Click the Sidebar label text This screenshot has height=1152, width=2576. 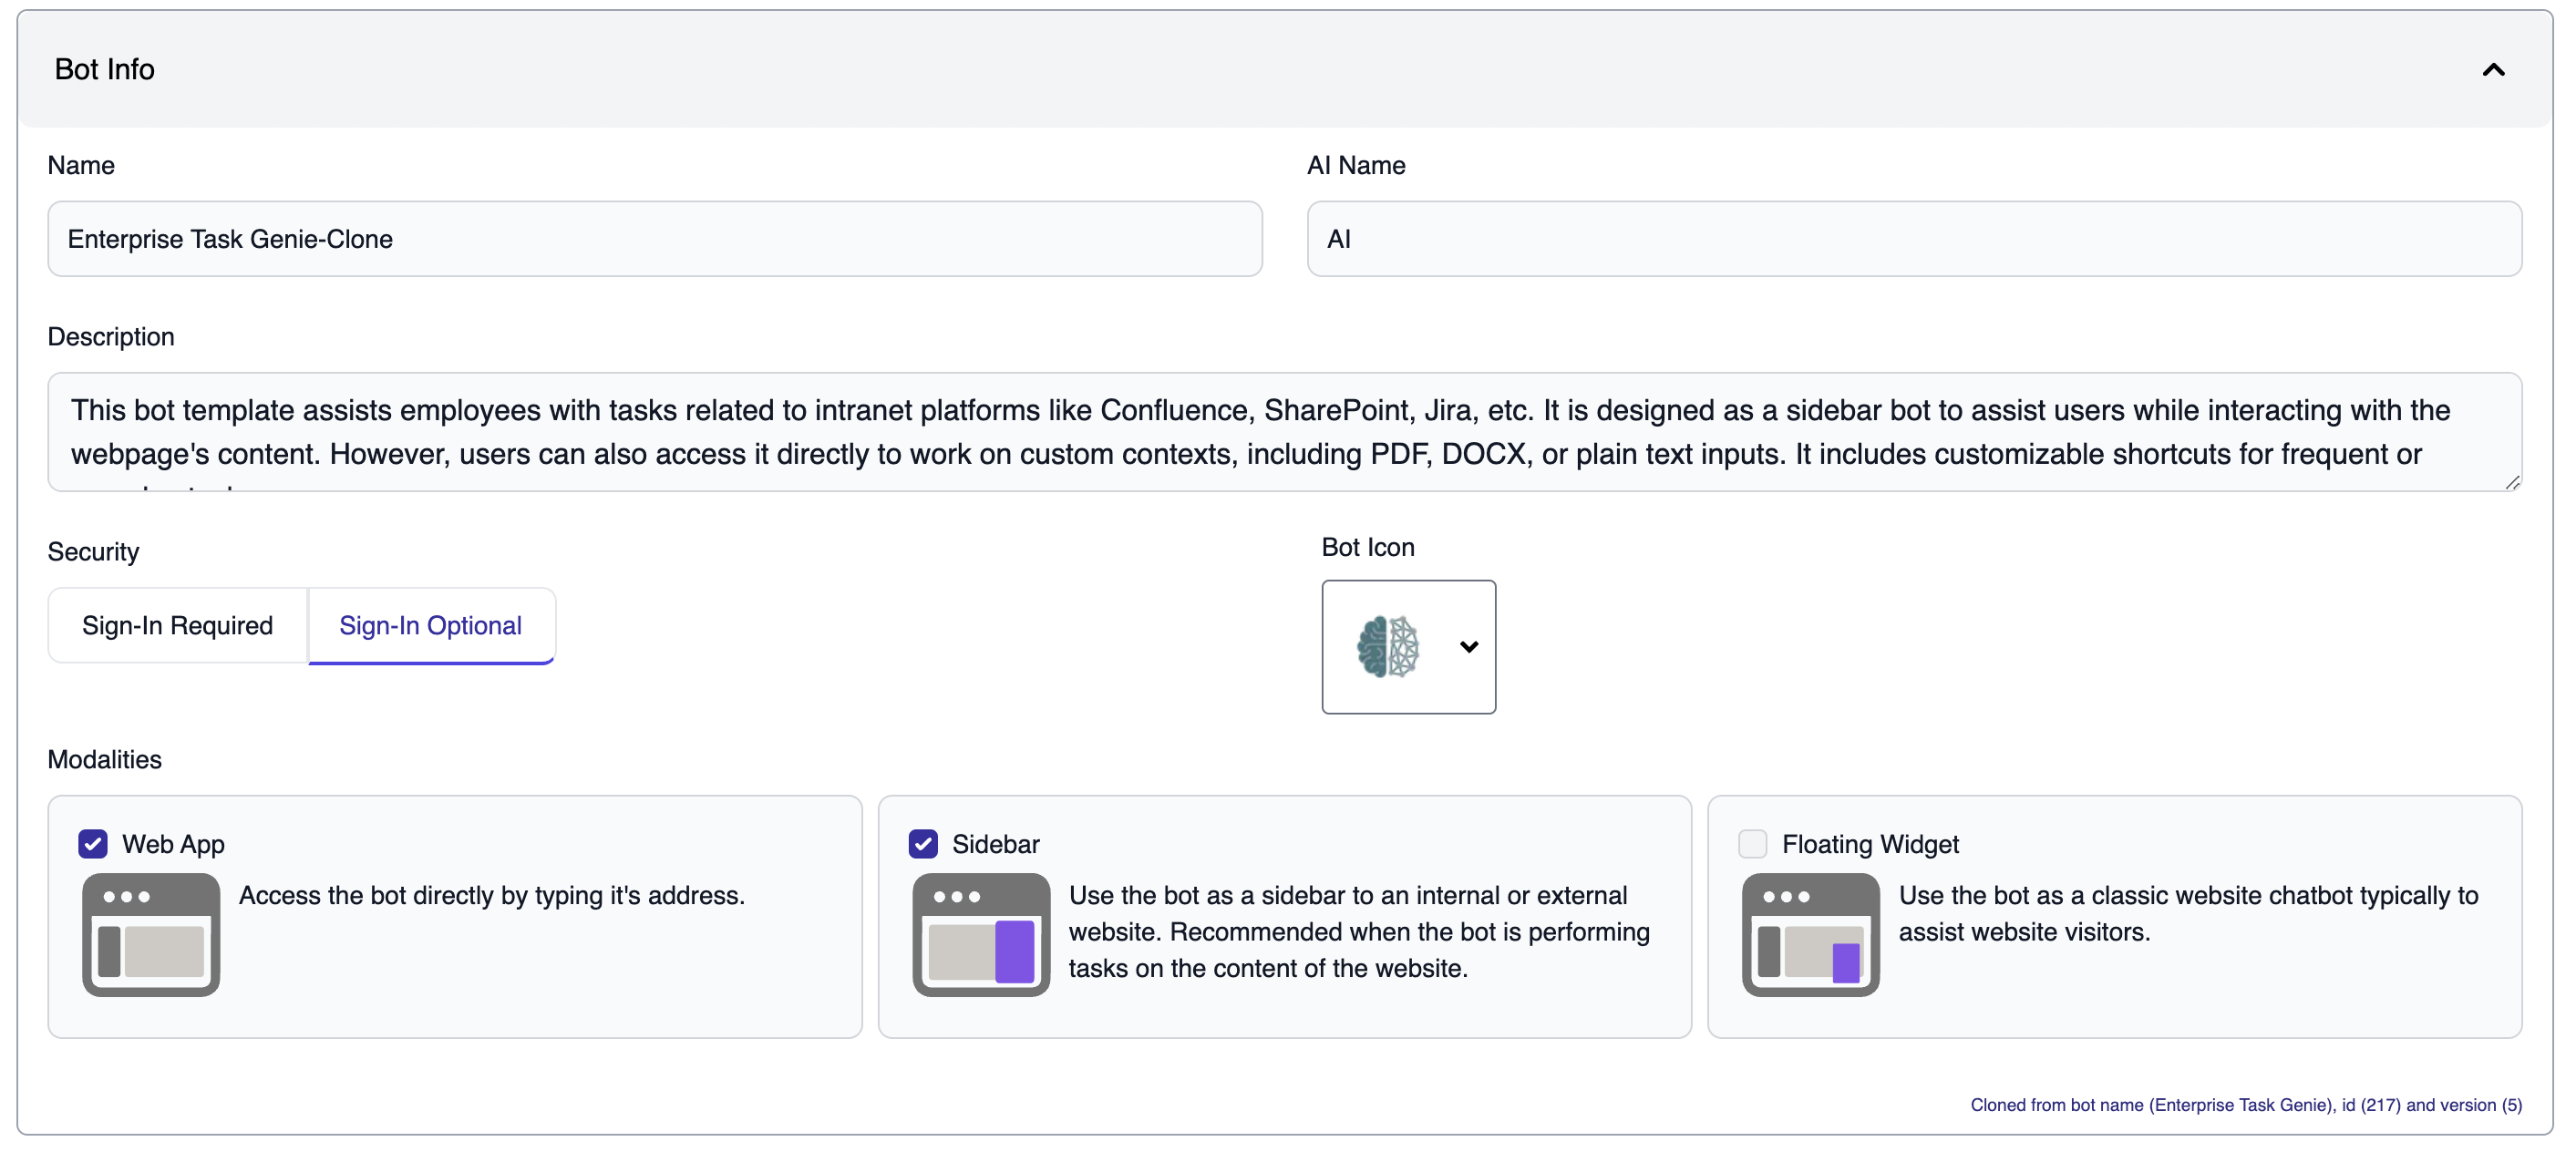click(995, 844)
